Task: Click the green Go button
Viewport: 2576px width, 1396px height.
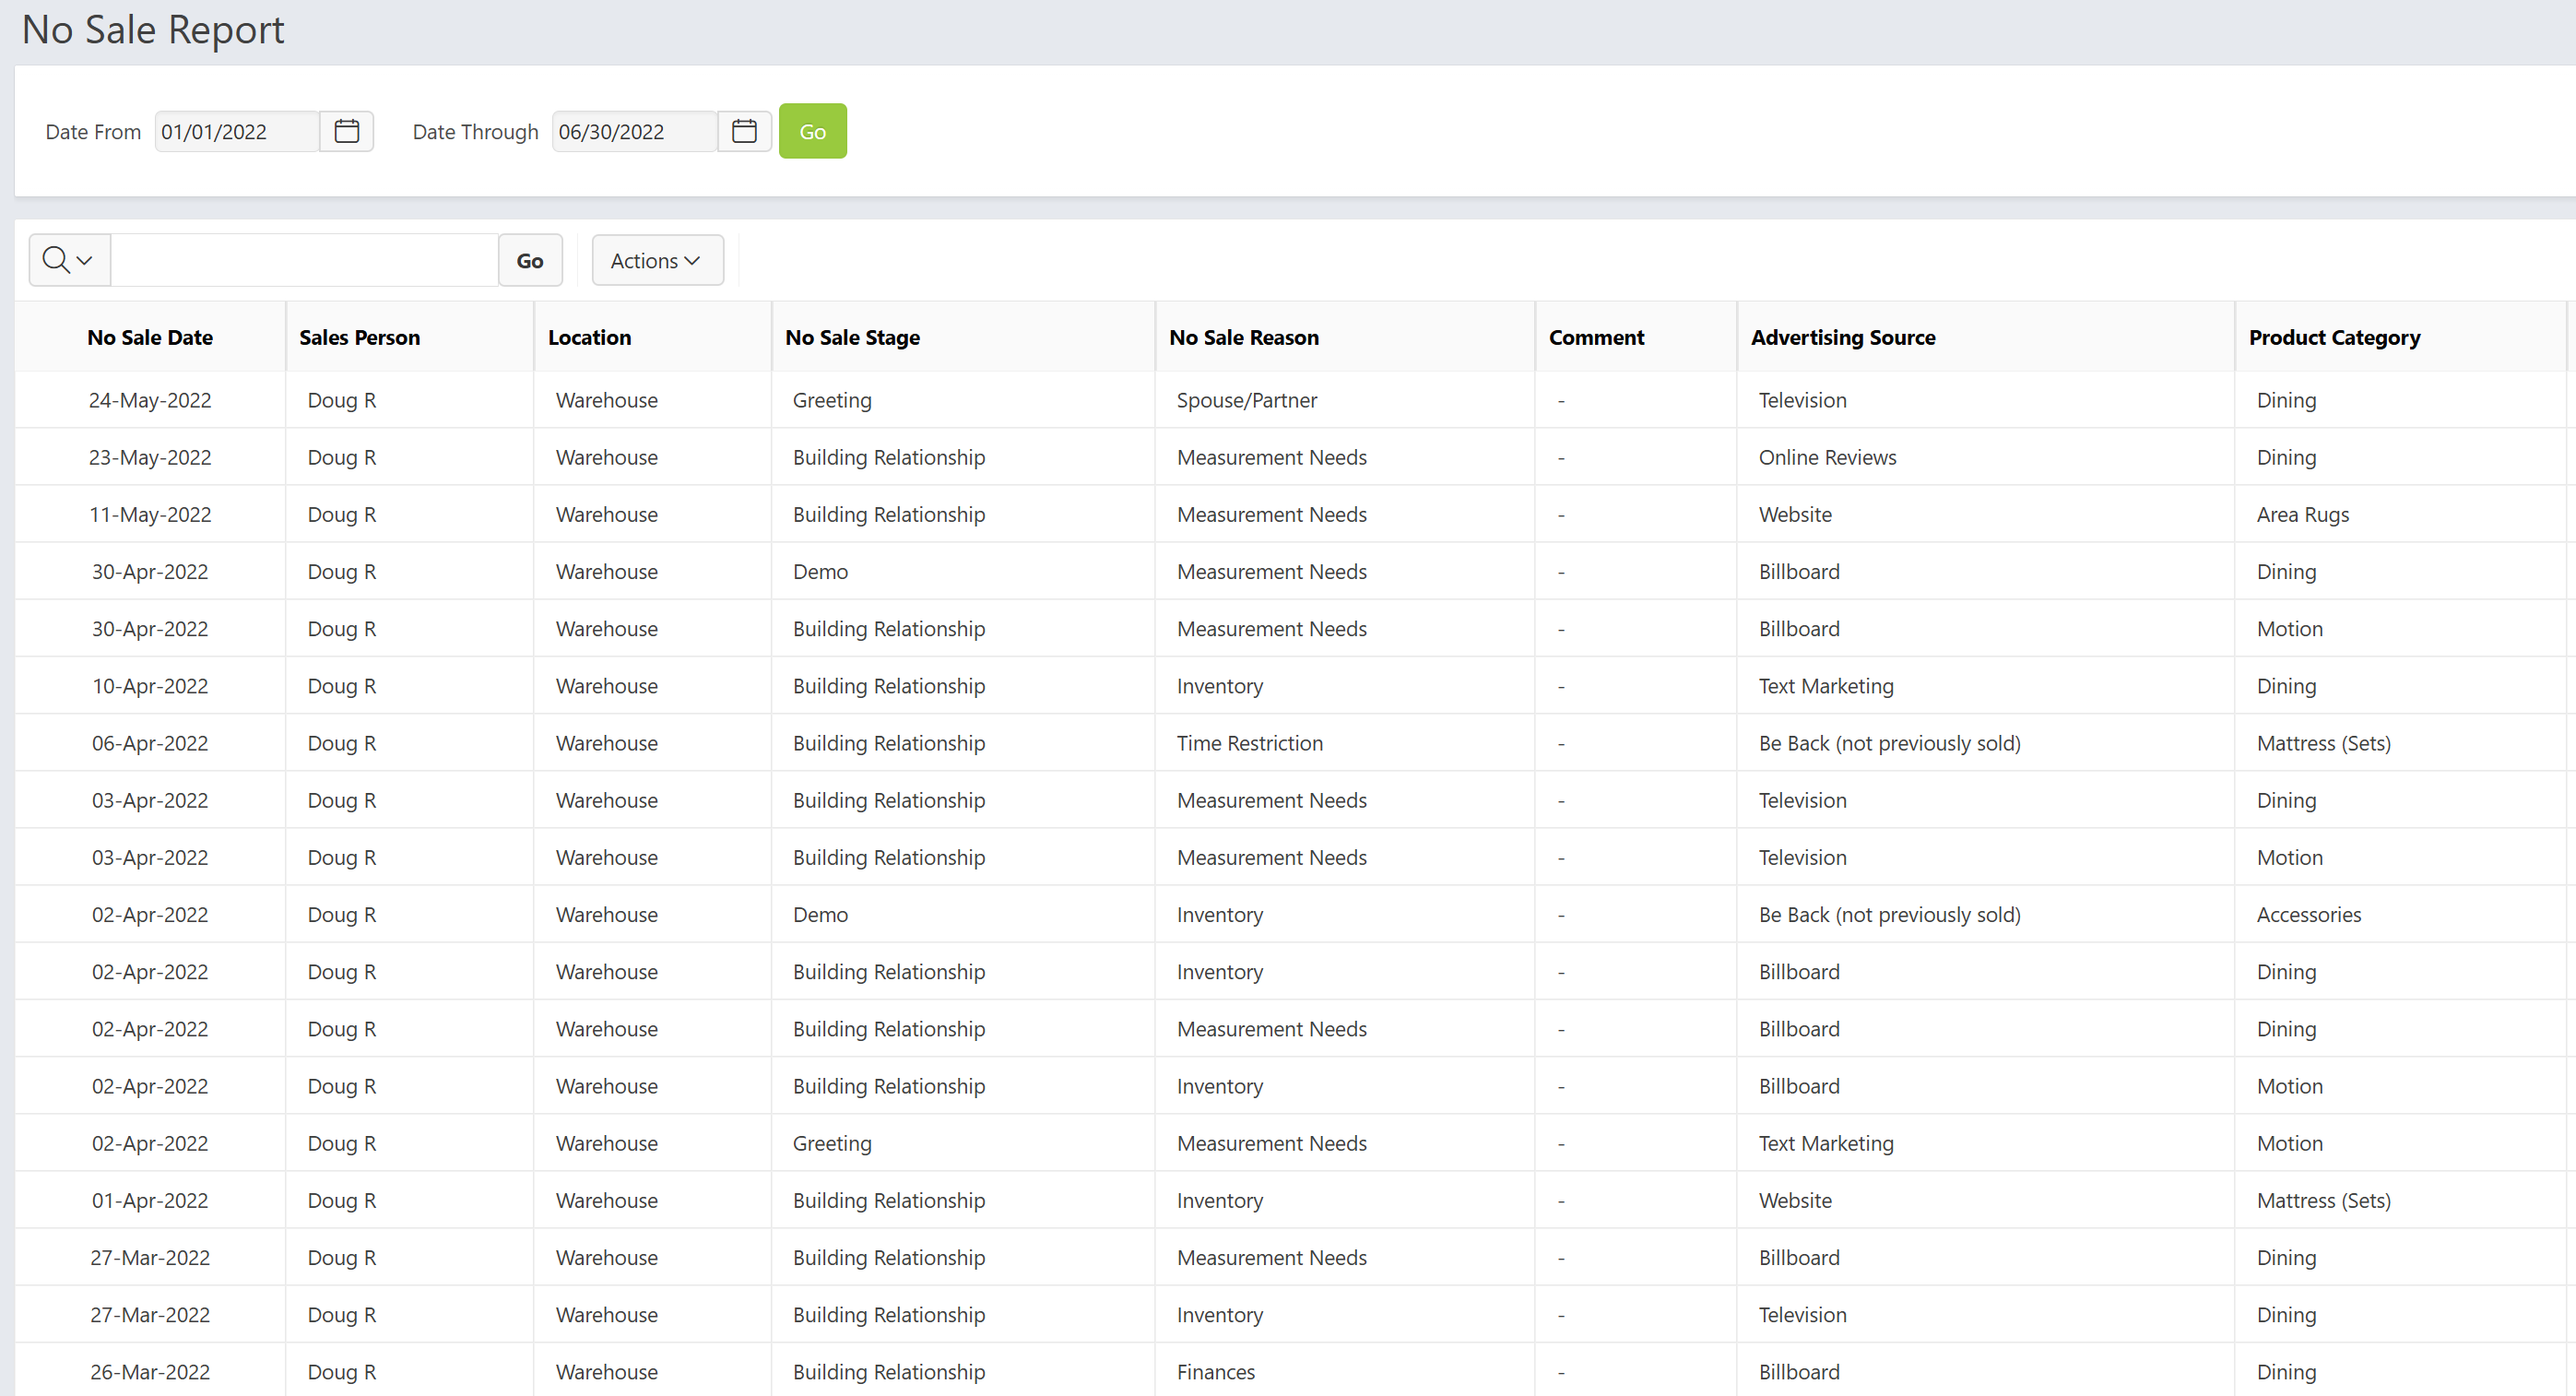Action: point(812,131)
